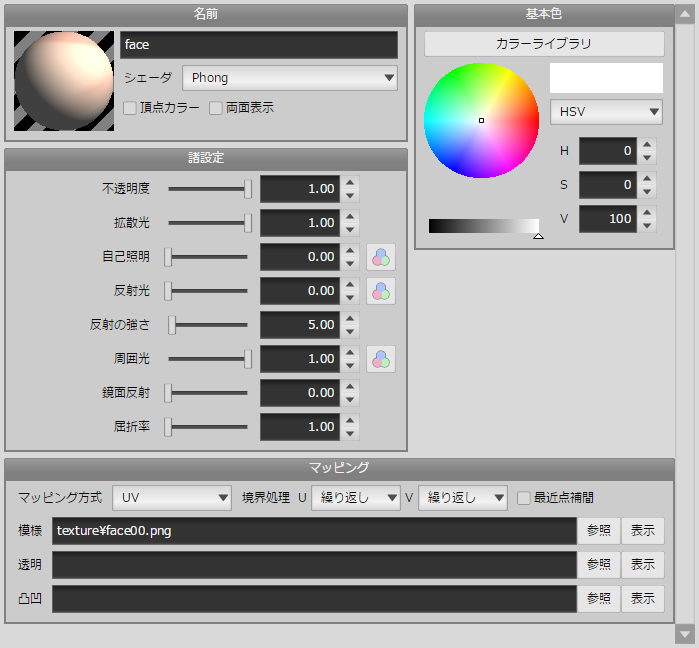The image size is (699, 648).
Task: Increase 自己照明 with up arrow
Action: click(350, 250)
